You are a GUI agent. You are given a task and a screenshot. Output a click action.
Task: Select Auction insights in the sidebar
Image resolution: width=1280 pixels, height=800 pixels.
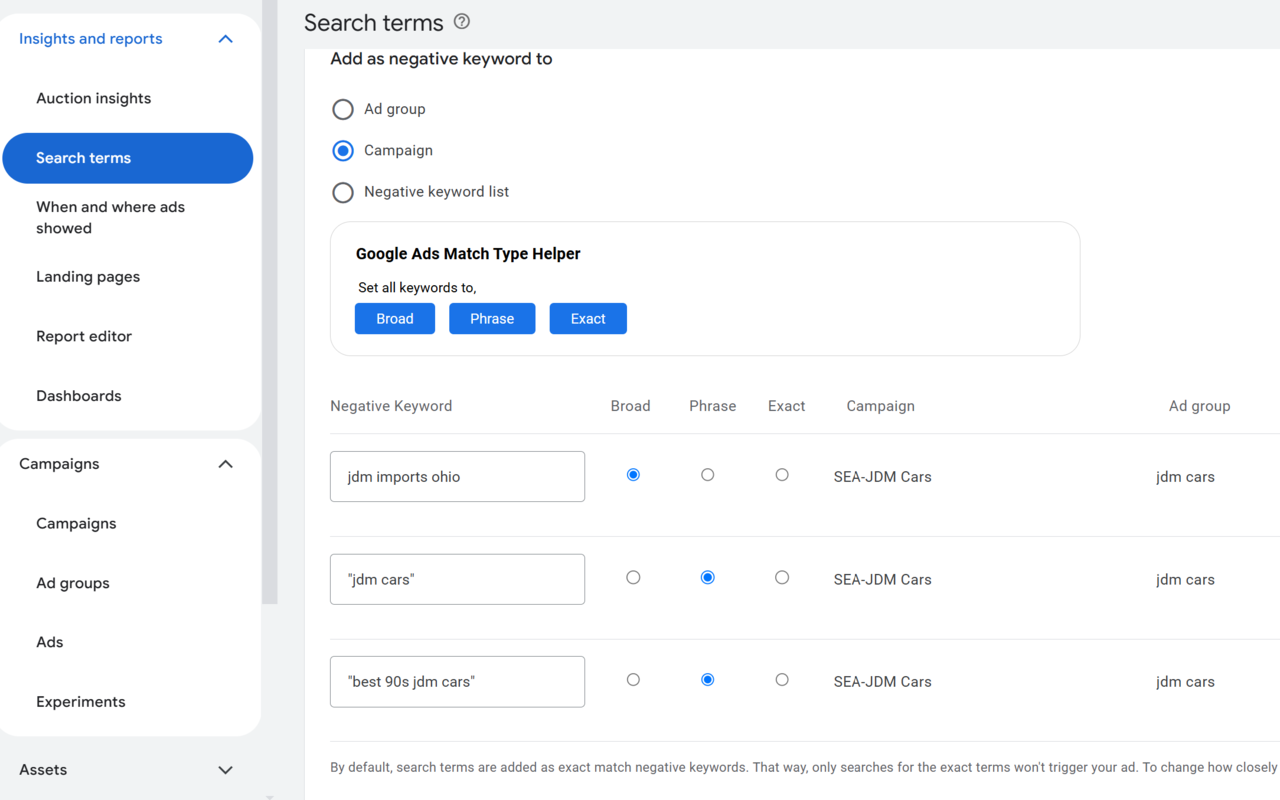[x=93, y=98]
